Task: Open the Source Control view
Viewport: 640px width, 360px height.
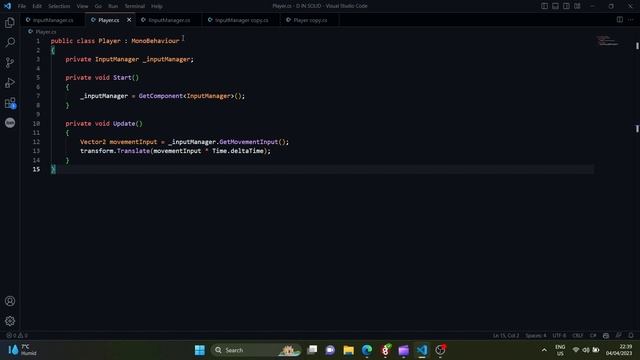Action: 10,62
